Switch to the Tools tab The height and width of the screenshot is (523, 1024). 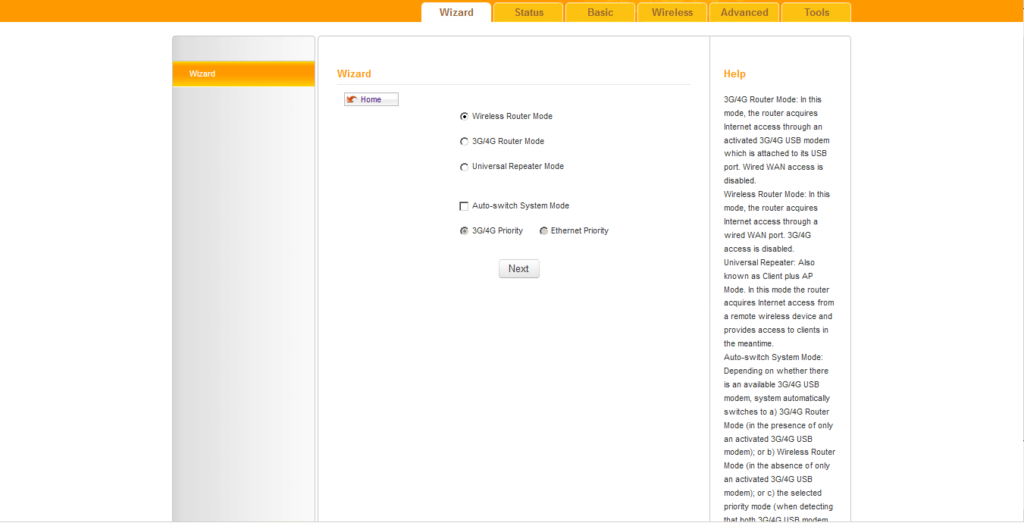tap(816, 12)
